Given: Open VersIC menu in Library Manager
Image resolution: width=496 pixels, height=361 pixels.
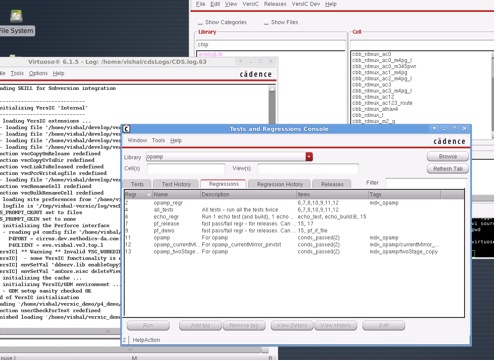Looking at the screenshot, I should [250, 4].
